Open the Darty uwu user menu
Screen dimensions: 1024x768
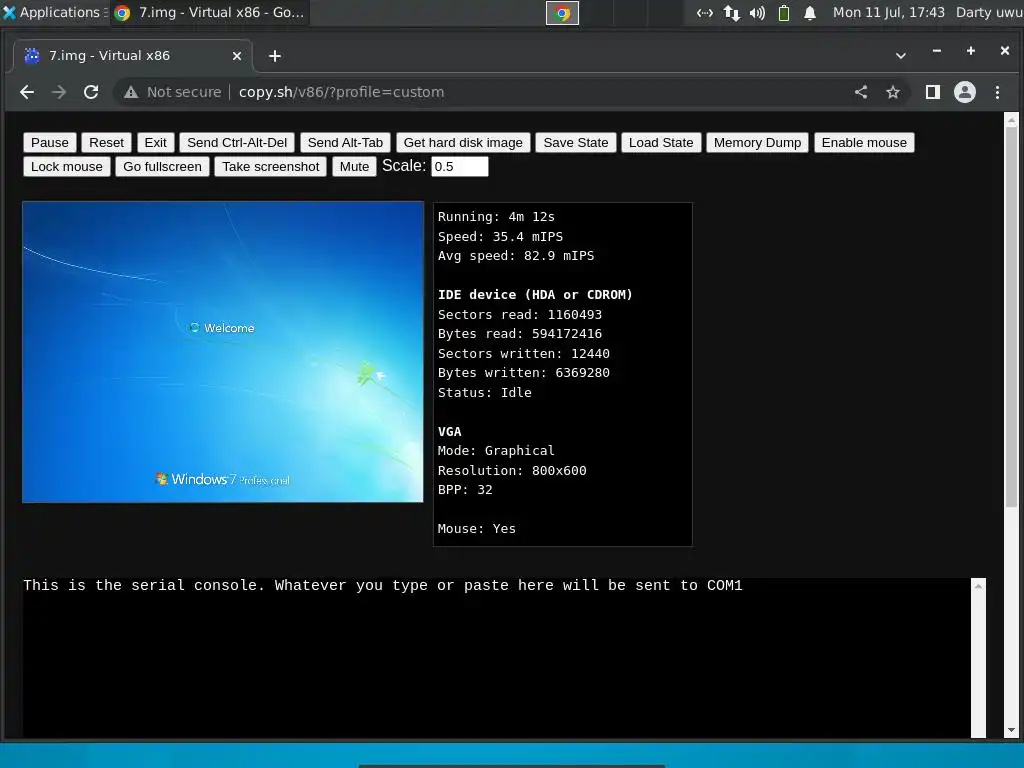point(989,12)
